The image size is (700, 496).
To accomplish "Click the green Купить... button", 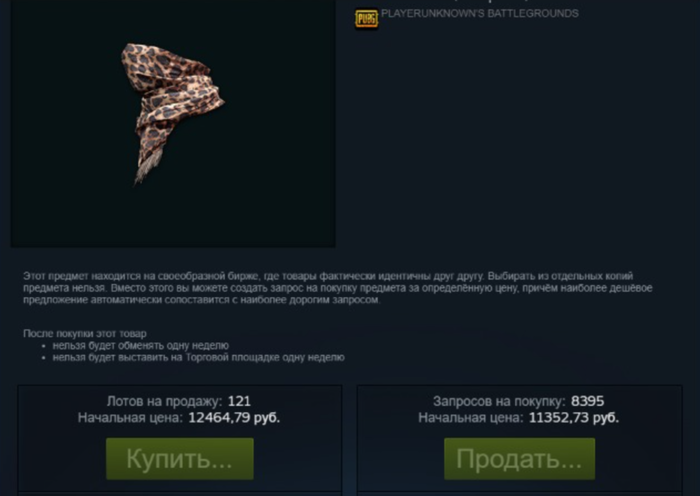I will (180, 459).
